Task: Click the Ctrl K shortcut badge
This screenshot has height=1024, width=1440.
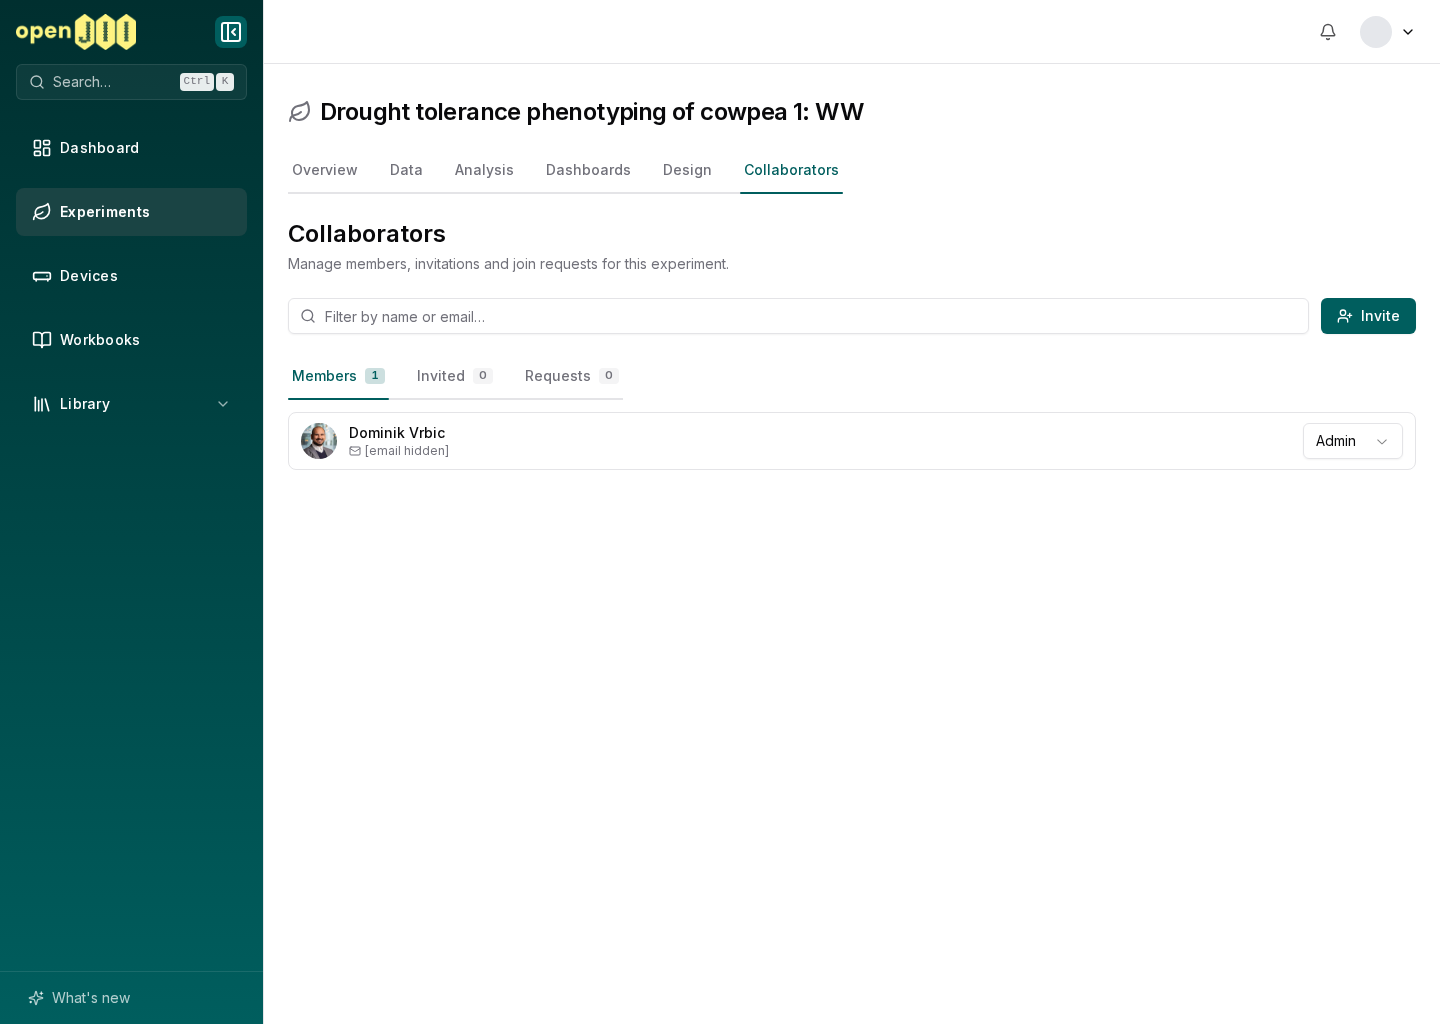Action: point(207,82)
